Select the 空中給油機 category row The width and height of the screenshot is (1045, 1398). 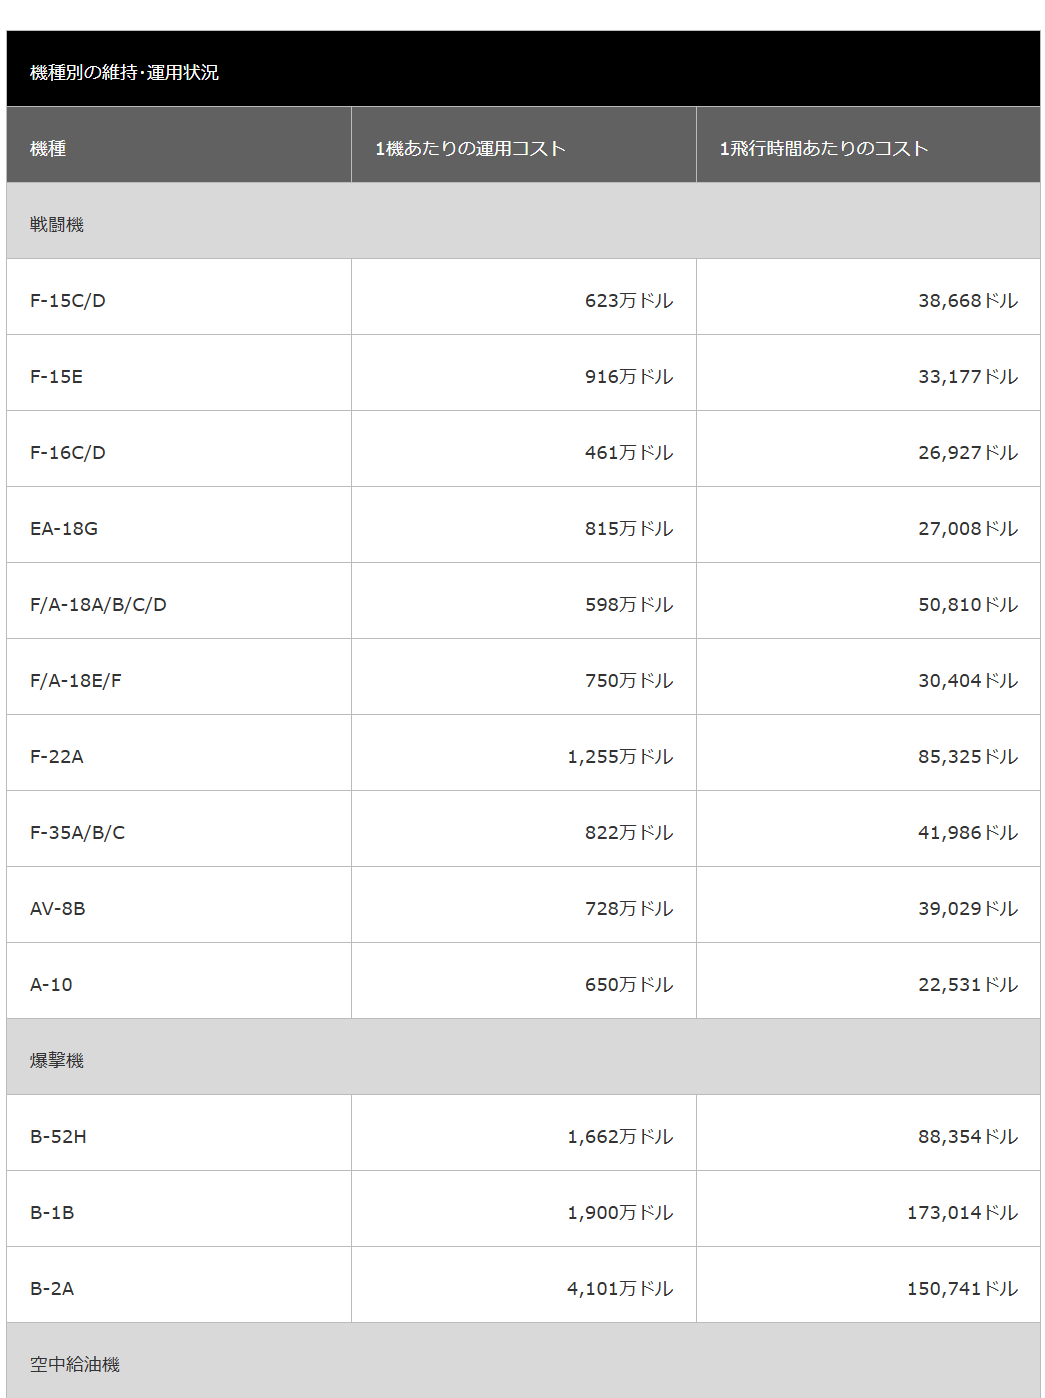coord(75,1364)
